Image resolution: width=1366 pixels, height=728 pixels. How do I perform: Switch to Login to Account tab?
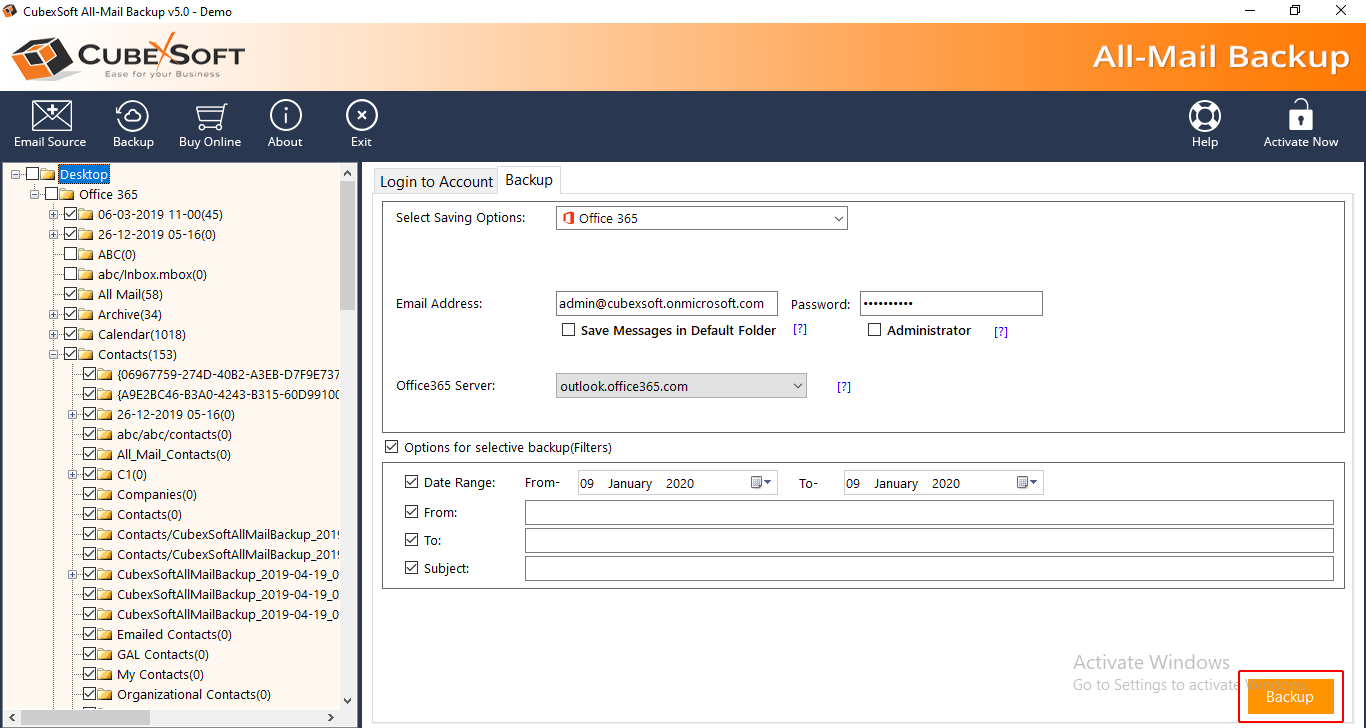pos(436,181)
